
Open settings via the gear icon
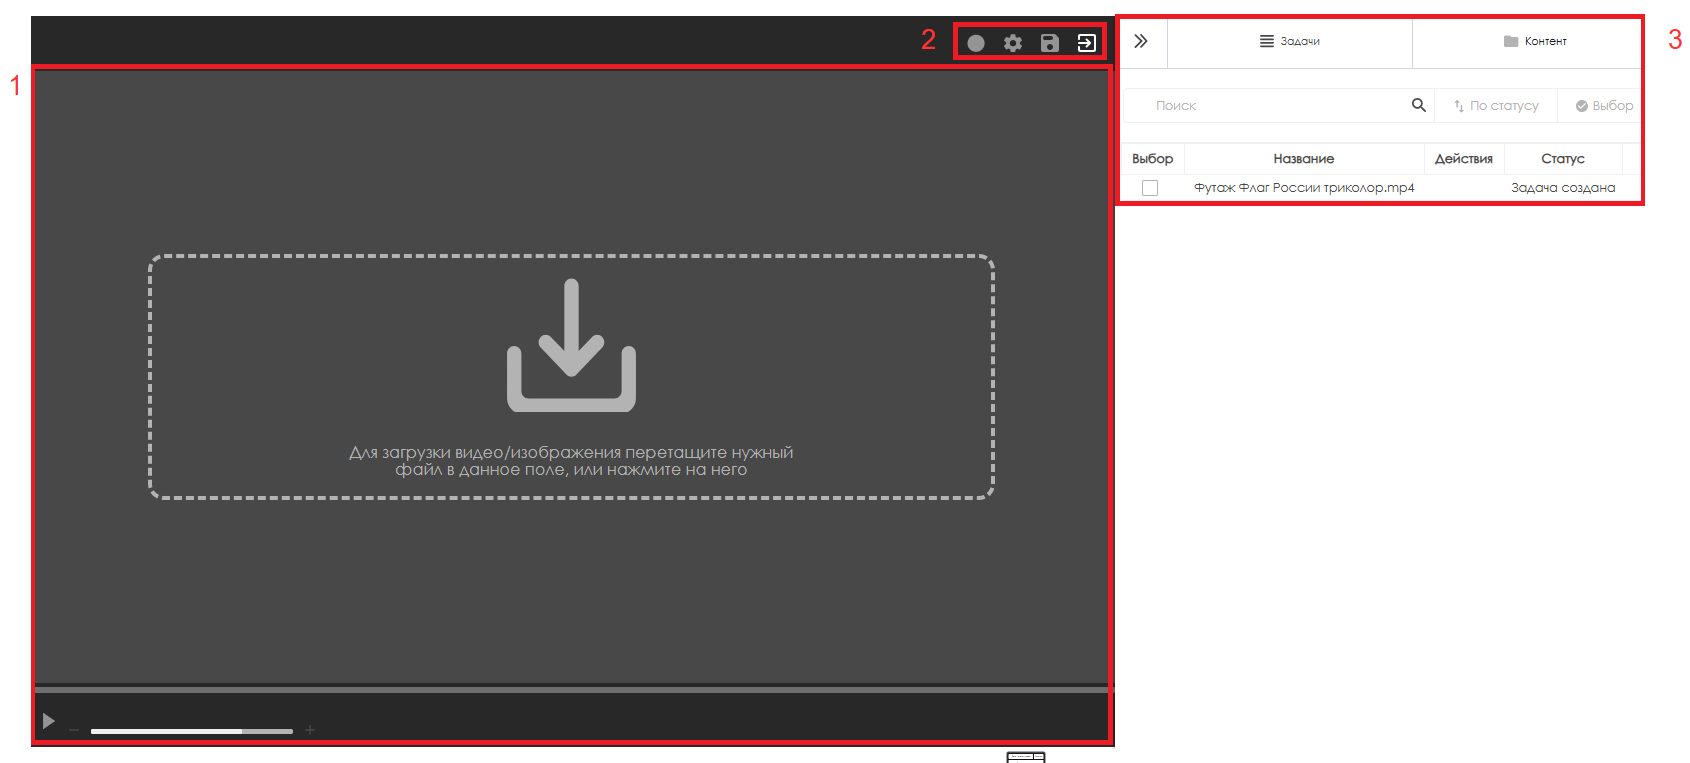tap(1013, 43)
